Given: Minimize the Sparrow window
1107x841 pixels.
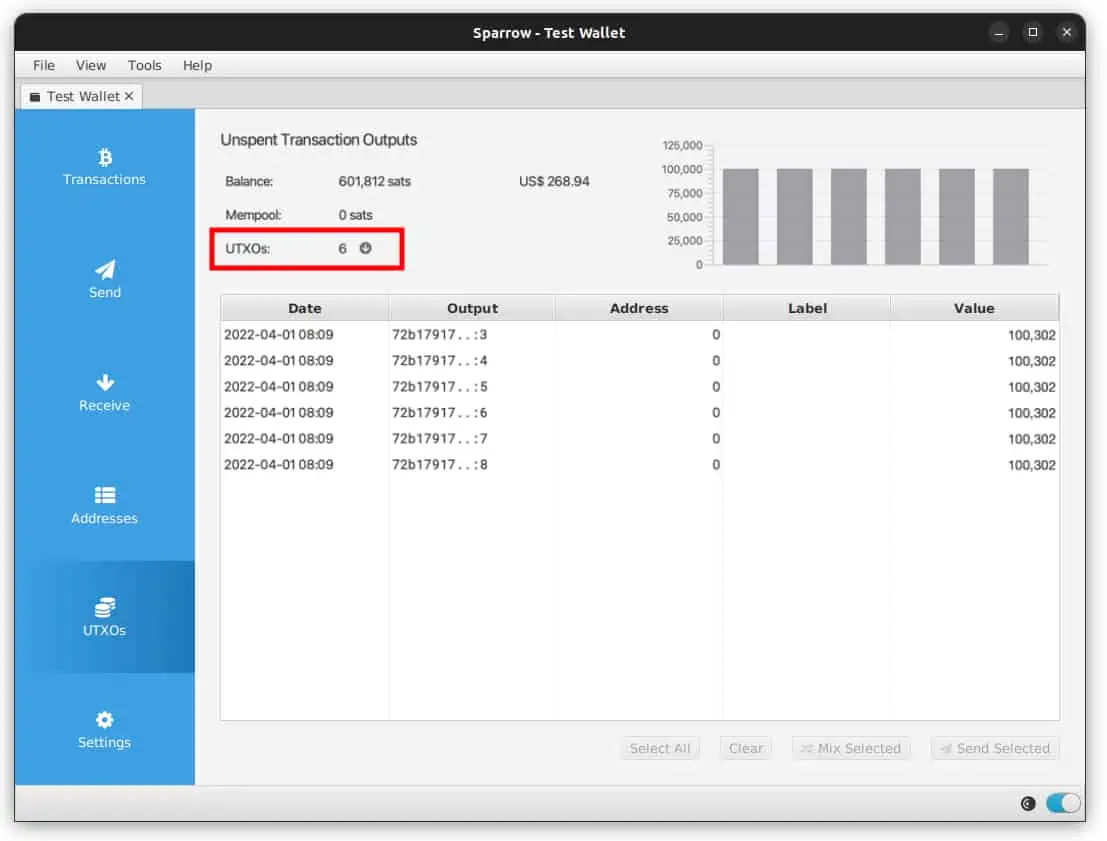Looking at the screenshot, I should click(998, 32).
